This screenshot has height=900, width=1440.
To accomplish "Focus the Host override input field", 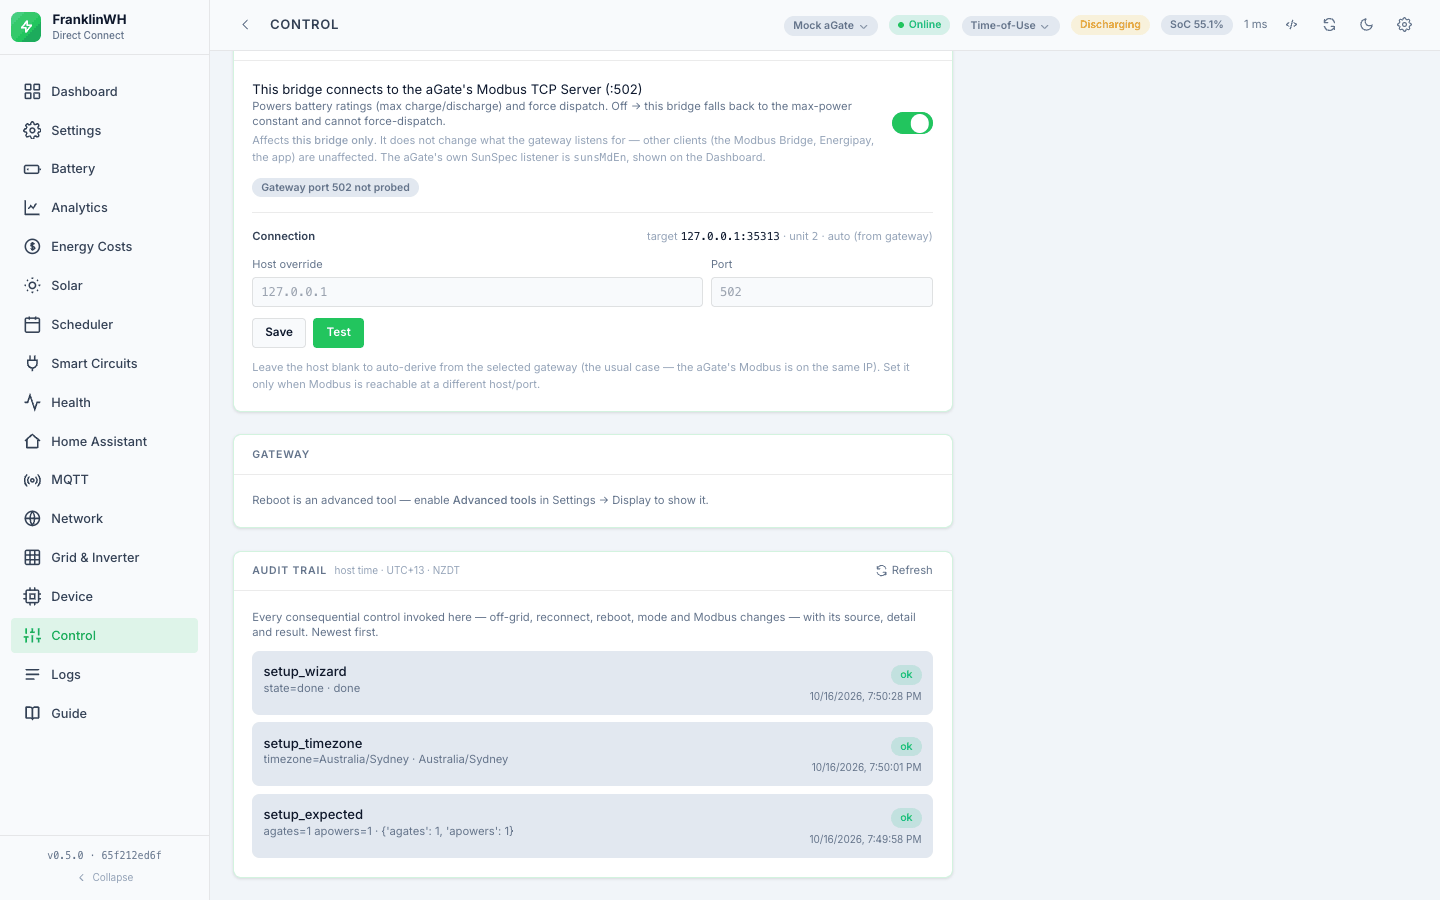I will (x=477, y=292).
